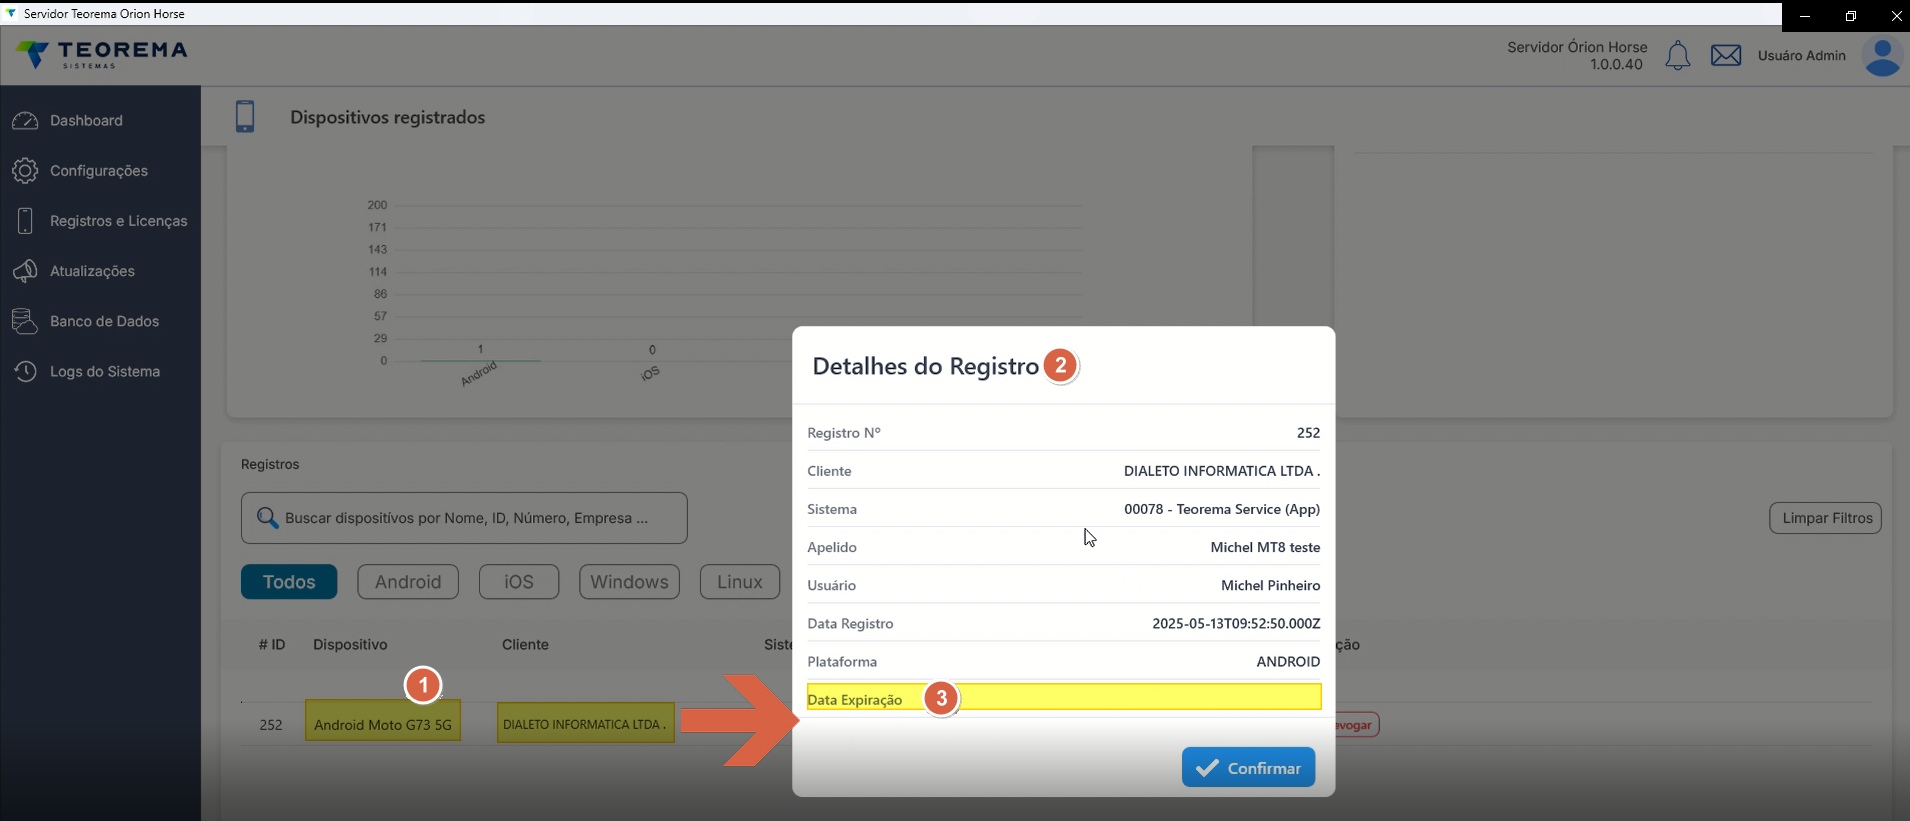Image resolution: width=1910 pixels, height=821 pixels.
Task: Click the Teorema Sistemas logo
Action: point(102,55)
